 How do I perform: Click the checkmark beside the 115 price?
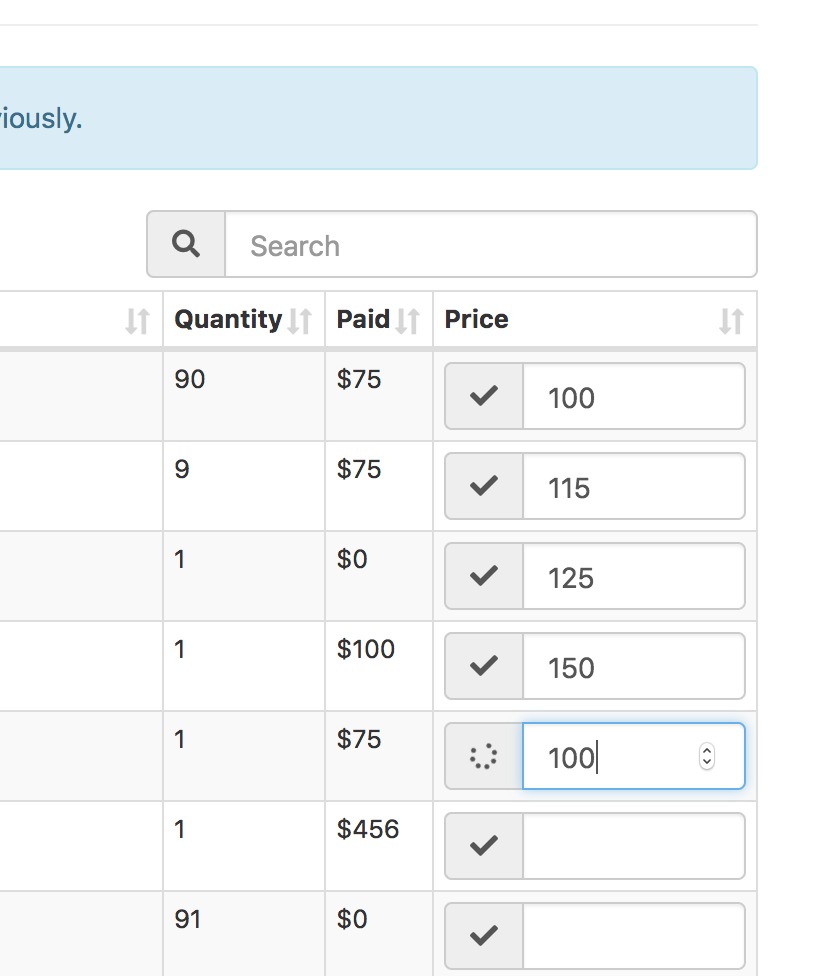pyautogui.click(x=483, y=486)
